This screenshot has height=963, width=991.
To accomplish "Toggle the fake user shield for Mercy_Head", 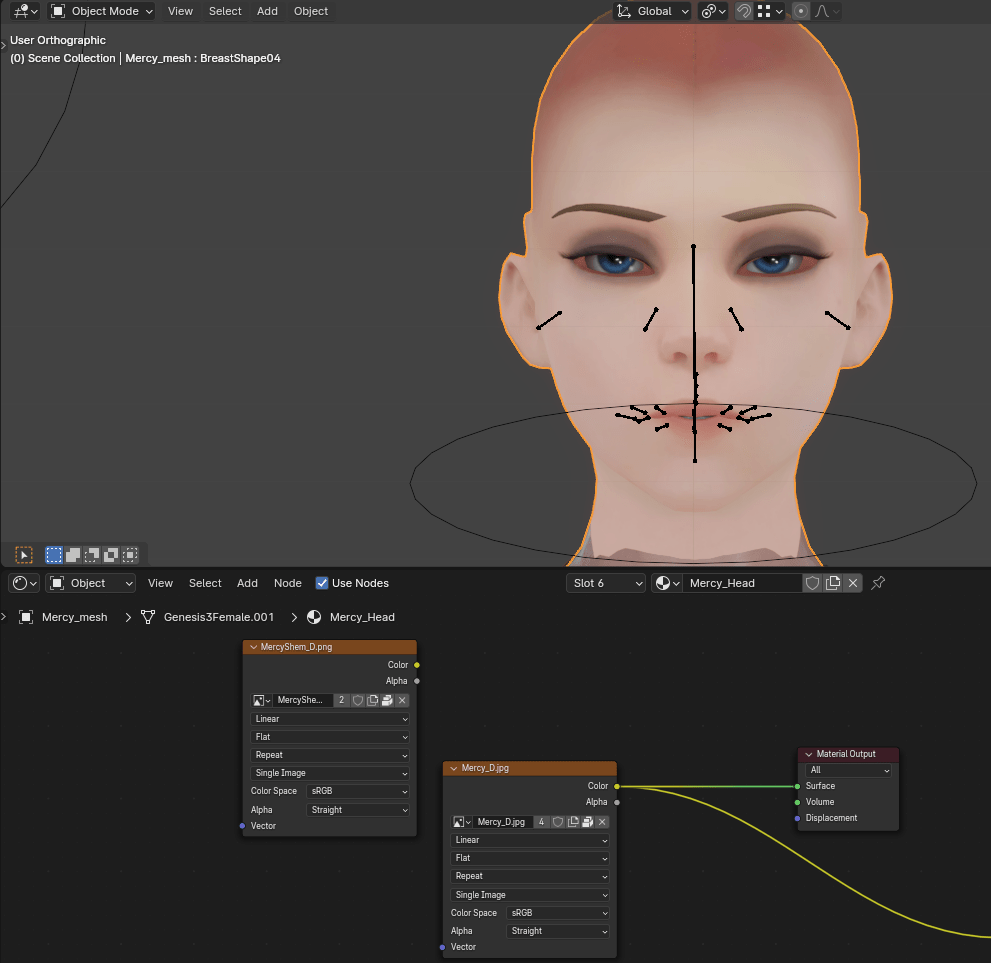I will click(812, 582).
